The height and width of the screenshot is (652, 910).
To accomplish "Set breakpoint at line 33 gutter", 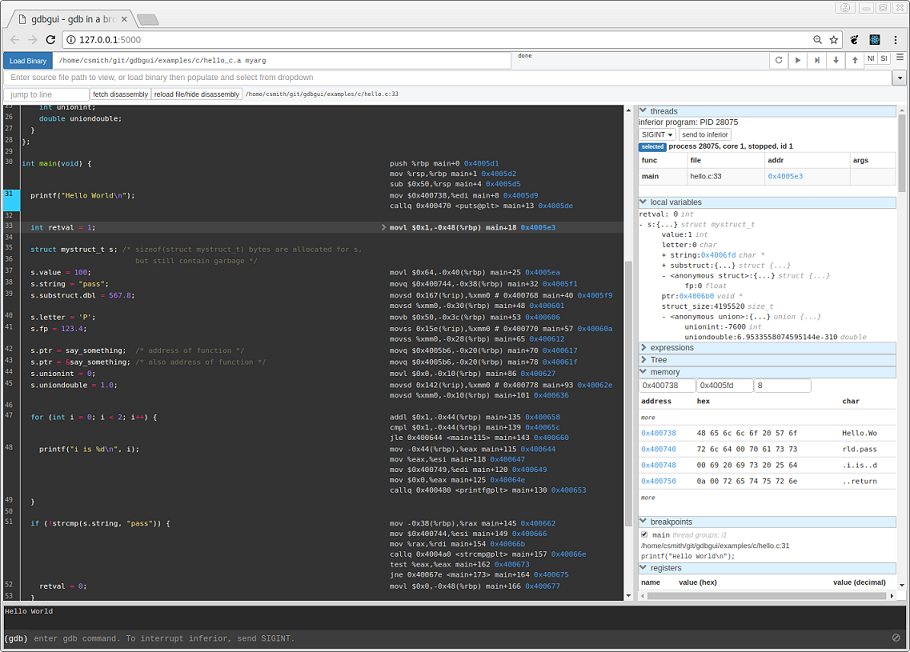I will tap(12, 227).
